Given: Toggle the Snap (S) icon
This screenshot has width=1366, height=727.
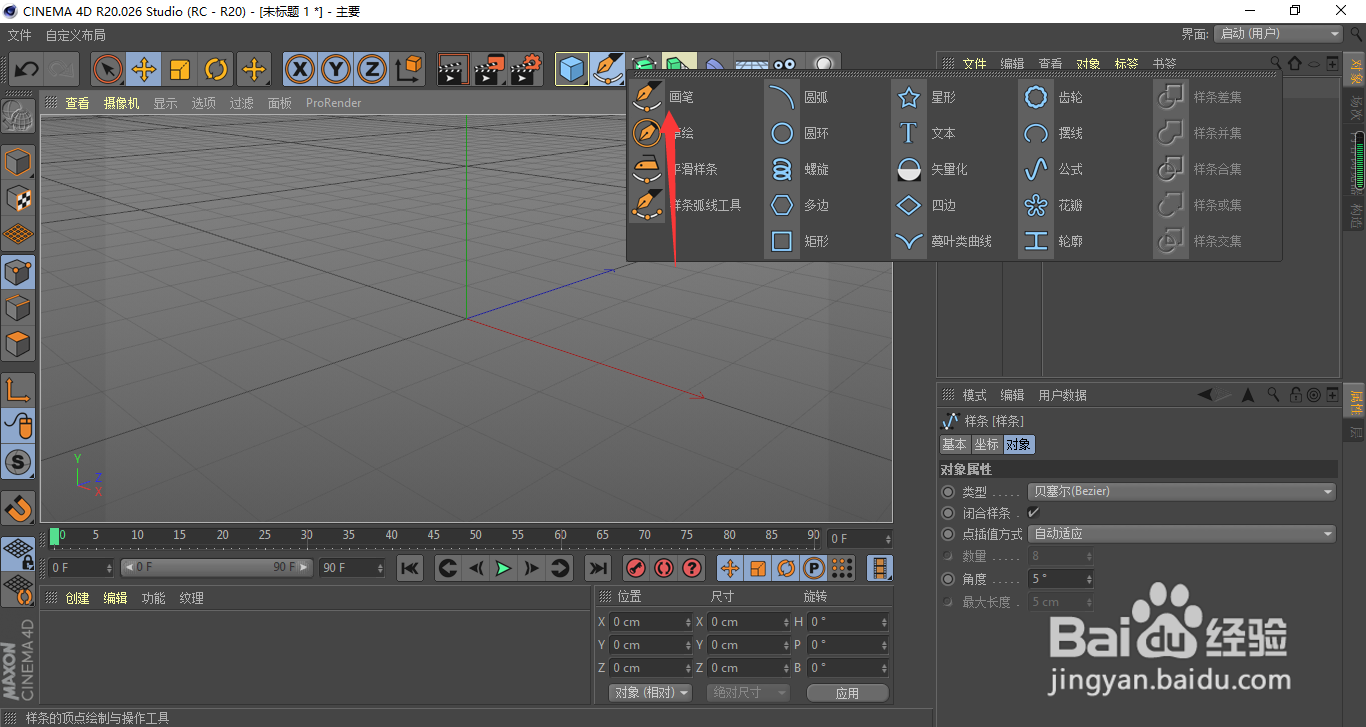Looking at the screenshot, I should point(18,462).
